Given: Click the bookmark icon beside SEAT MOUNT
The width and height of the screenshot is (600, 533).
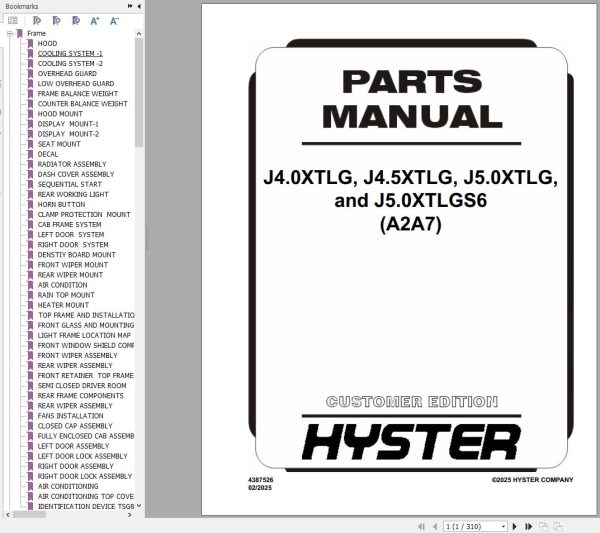Looking at the screenshot, I should point(31,144).
